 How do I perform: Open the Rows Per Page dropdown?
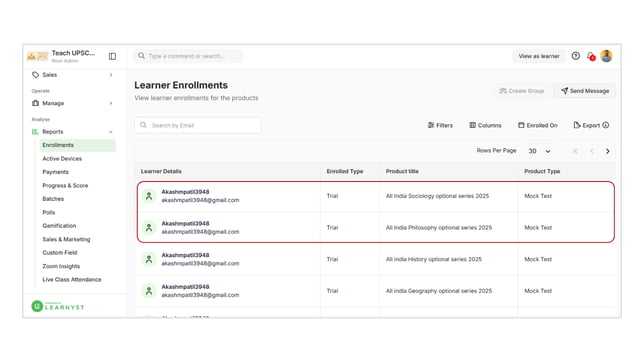click(539, 151)
